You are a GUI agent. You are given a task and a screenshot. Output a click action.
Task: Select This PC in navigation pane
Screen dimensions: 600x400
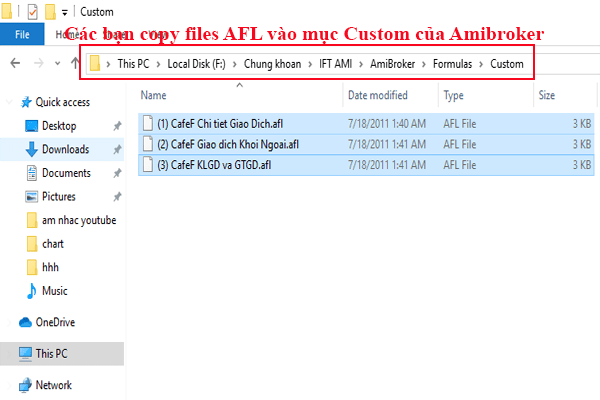tap(62, 354)
